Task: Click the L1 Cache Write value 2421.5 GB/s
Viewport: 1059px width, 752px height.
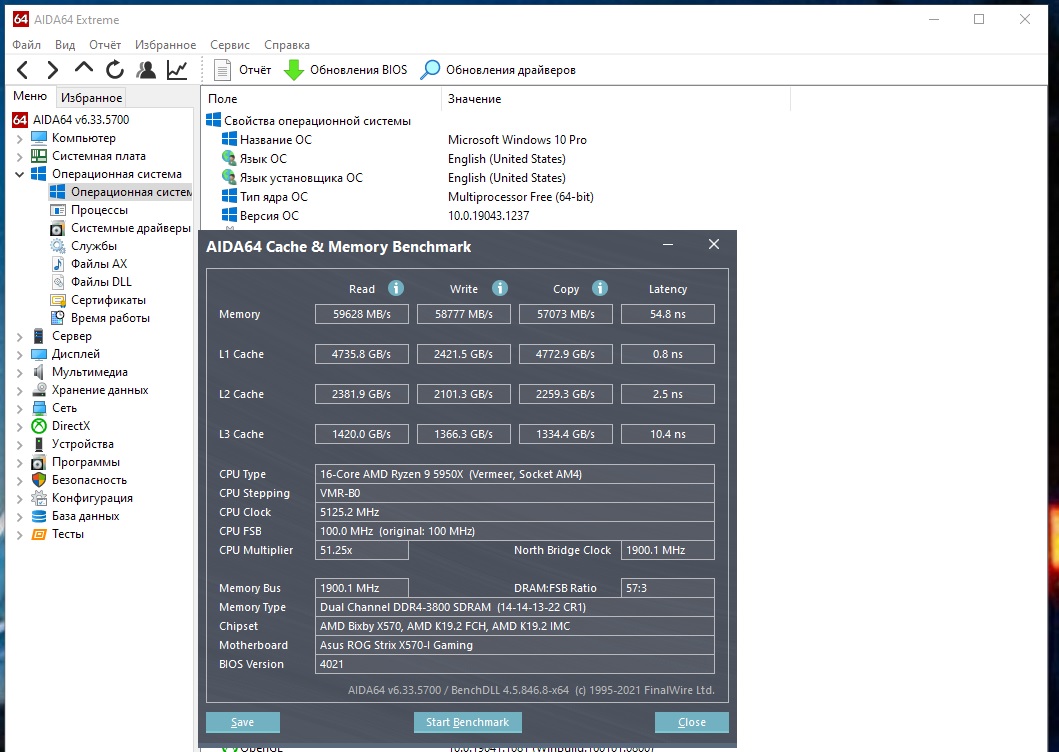Action: point(463,354)
